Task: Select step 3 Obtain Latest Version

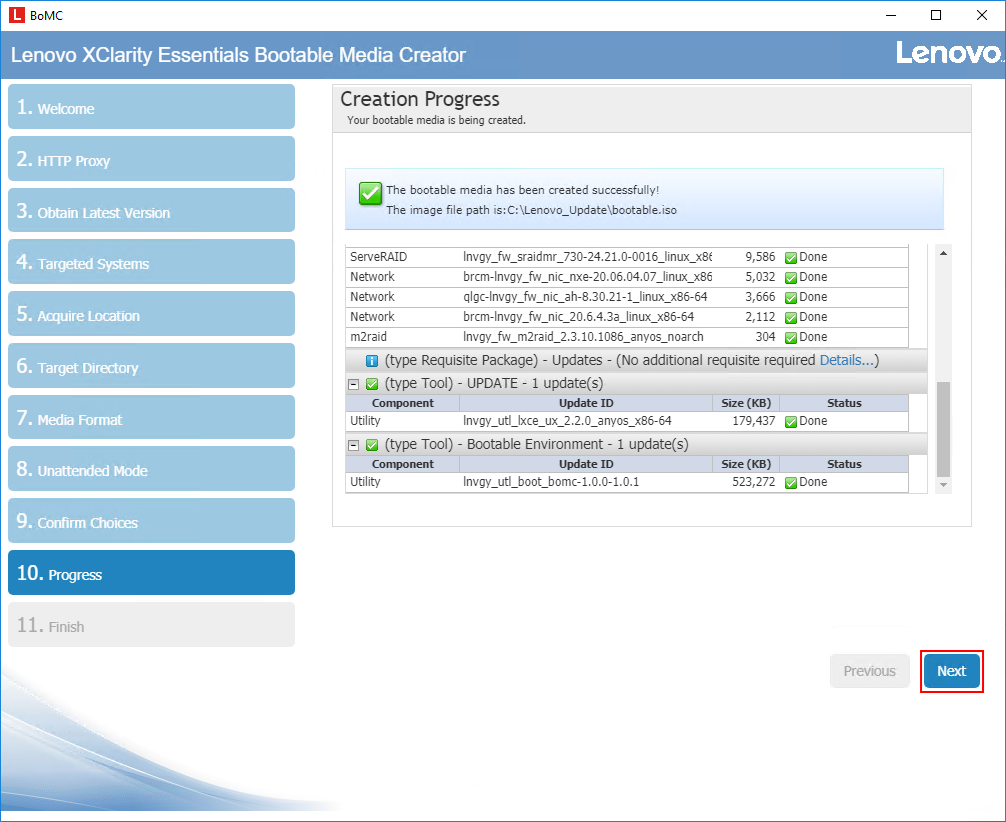Action: pyautogui.click(x=151, y=210)
